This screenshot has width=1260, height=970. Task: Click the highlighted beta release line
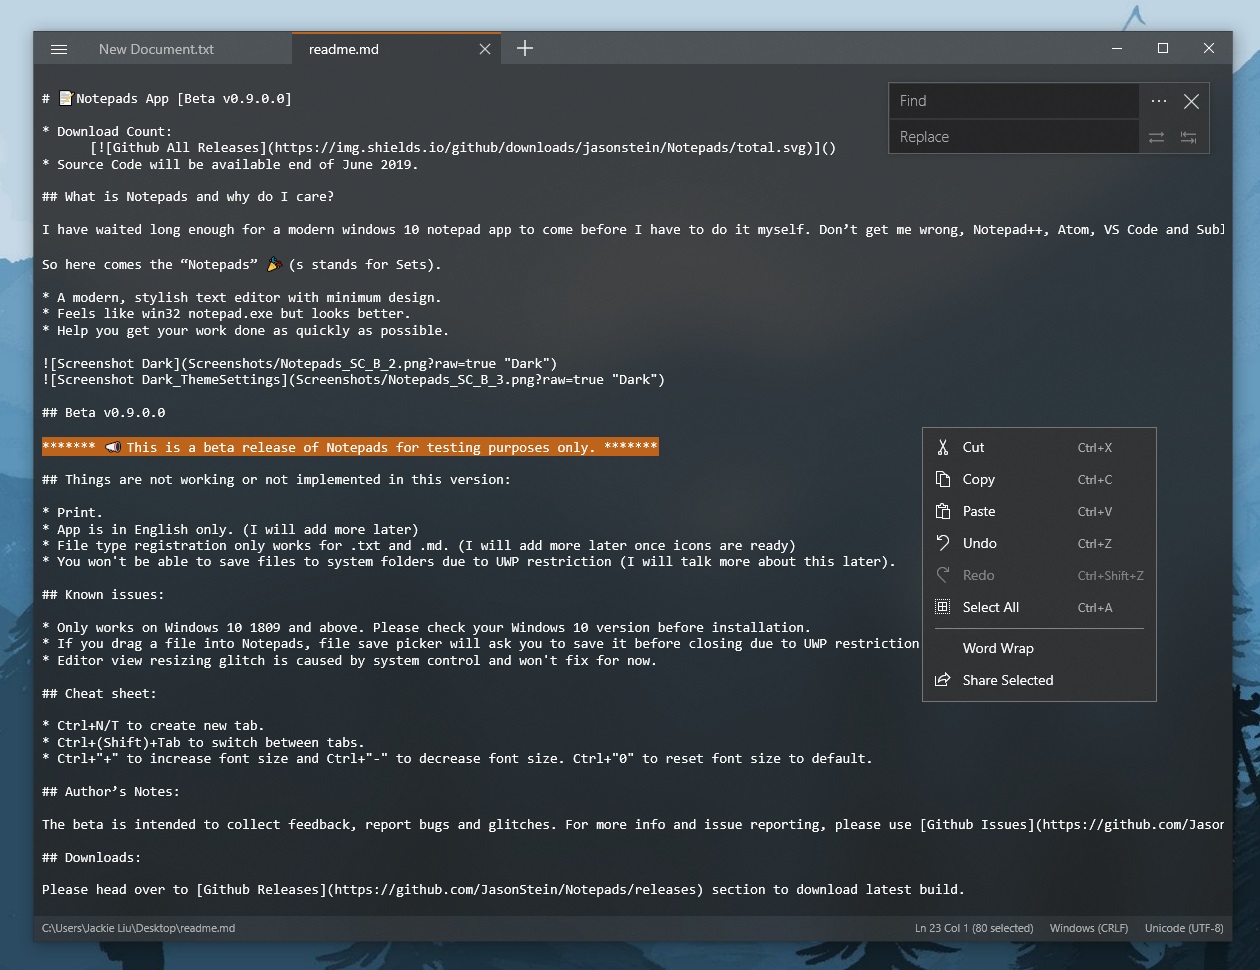(x=350, y=447)
